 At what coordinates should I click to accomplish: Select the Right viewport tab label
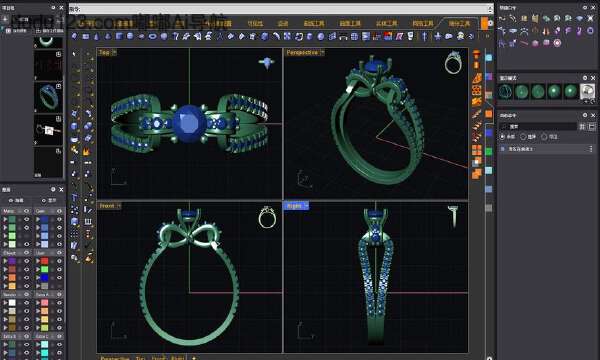(x=294, y=206)
